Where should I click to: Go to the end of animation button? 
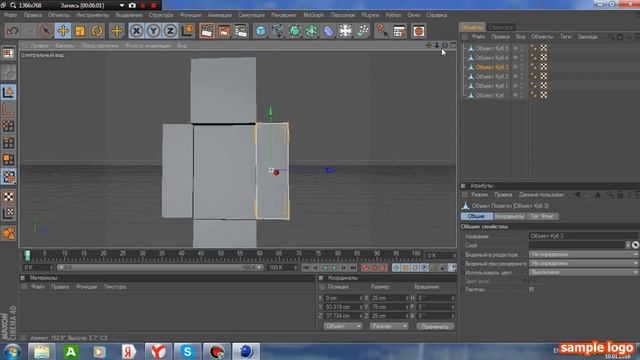click(353, 267)
